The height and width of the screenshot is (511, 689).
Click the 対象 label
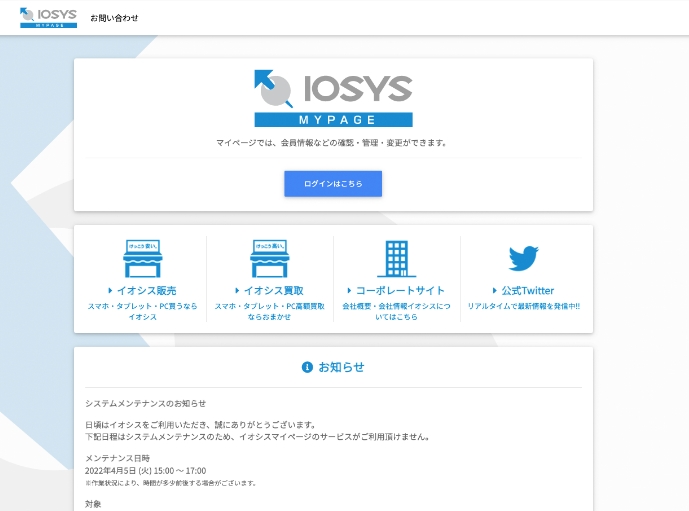[93, 504]
